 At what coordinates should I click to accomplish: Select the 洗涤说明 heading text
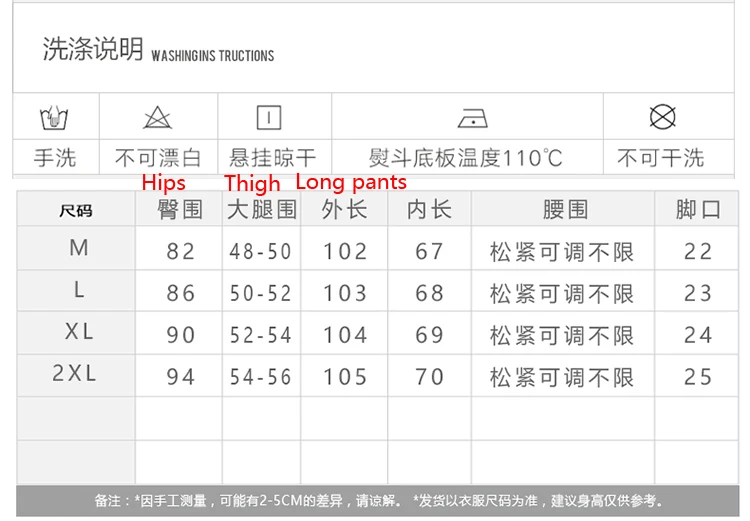(x=93, y=49)
